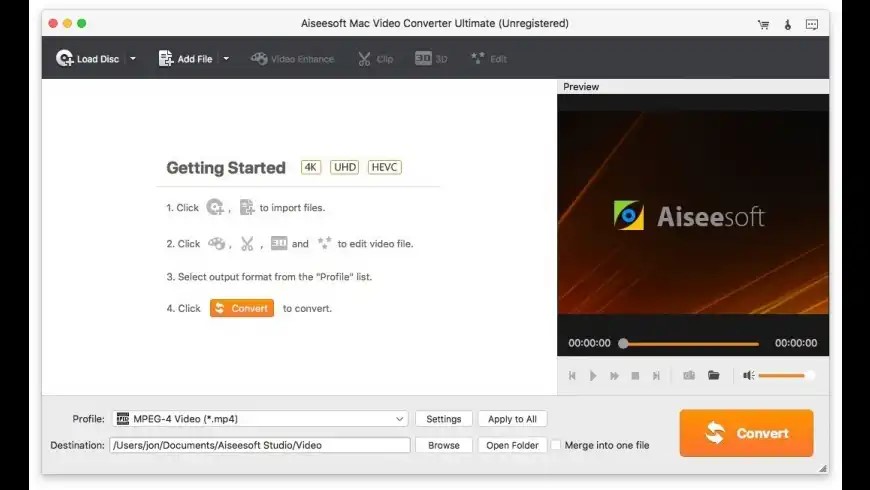Skip to previous item in preview player

point(572,376)
